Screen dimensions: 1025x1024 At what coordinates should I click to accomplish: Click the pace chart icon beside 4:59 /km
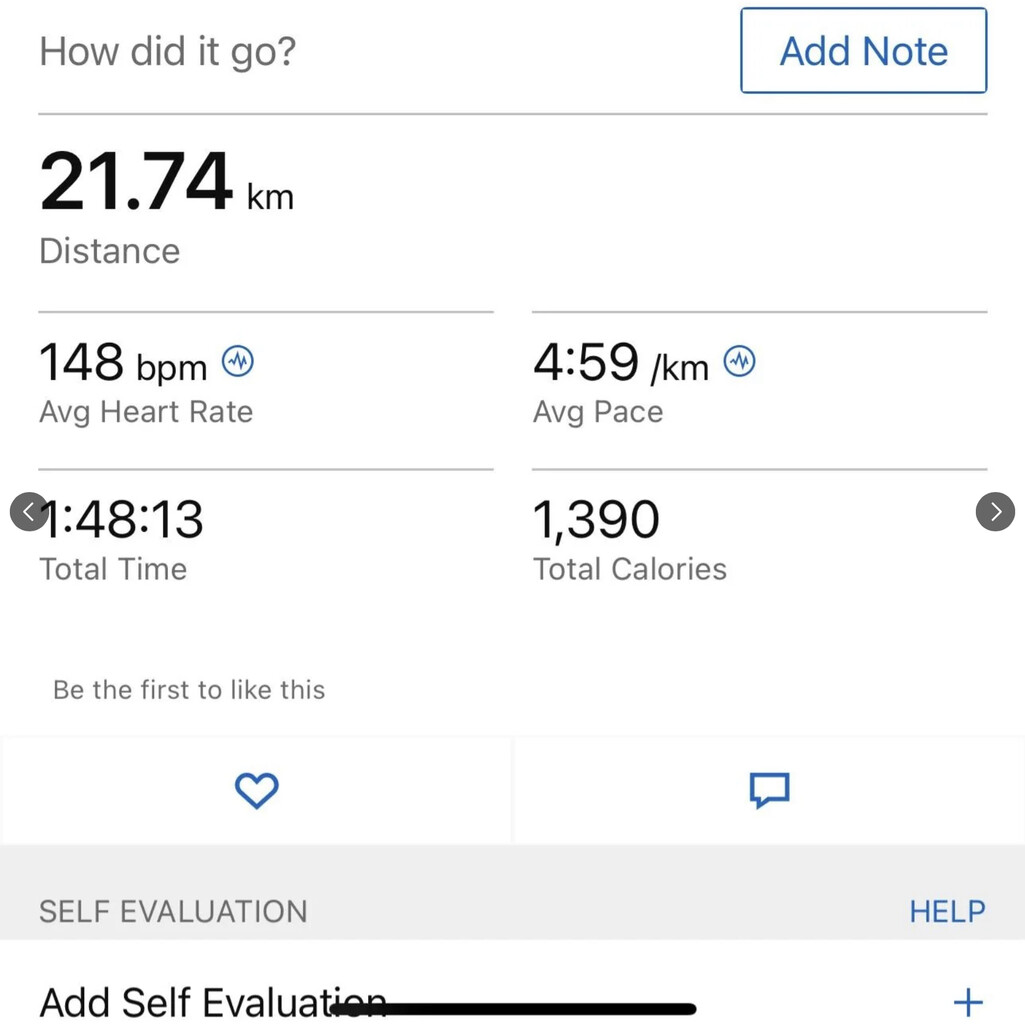pyautogui.click(x=740, y=361)
